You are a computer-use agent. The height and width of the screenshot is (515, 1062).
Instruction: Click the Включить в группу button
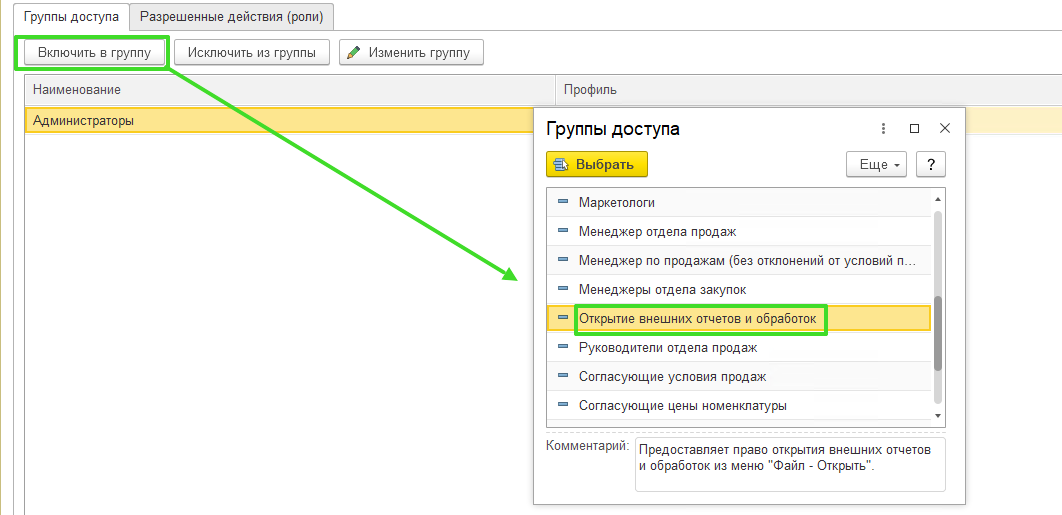tap(94, 52)
